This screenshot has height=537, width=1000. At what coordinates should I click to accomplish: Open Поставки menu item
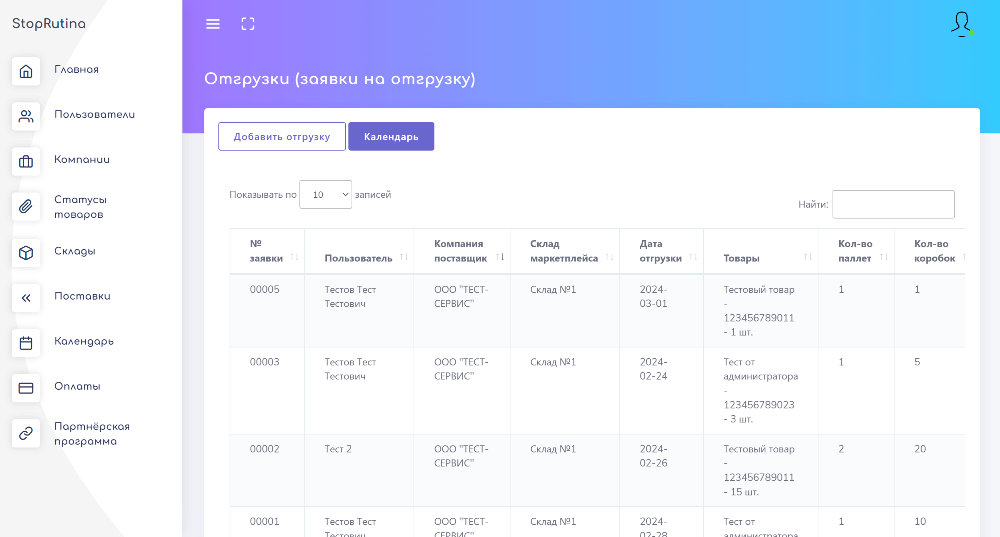82,297
